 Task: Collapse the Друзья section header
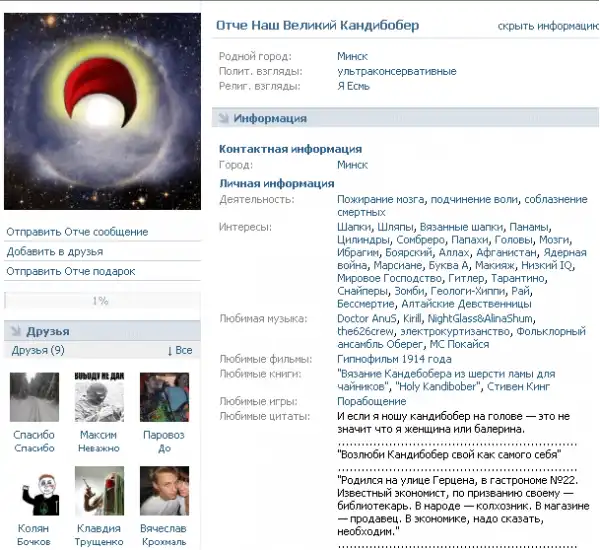[48, 330]
